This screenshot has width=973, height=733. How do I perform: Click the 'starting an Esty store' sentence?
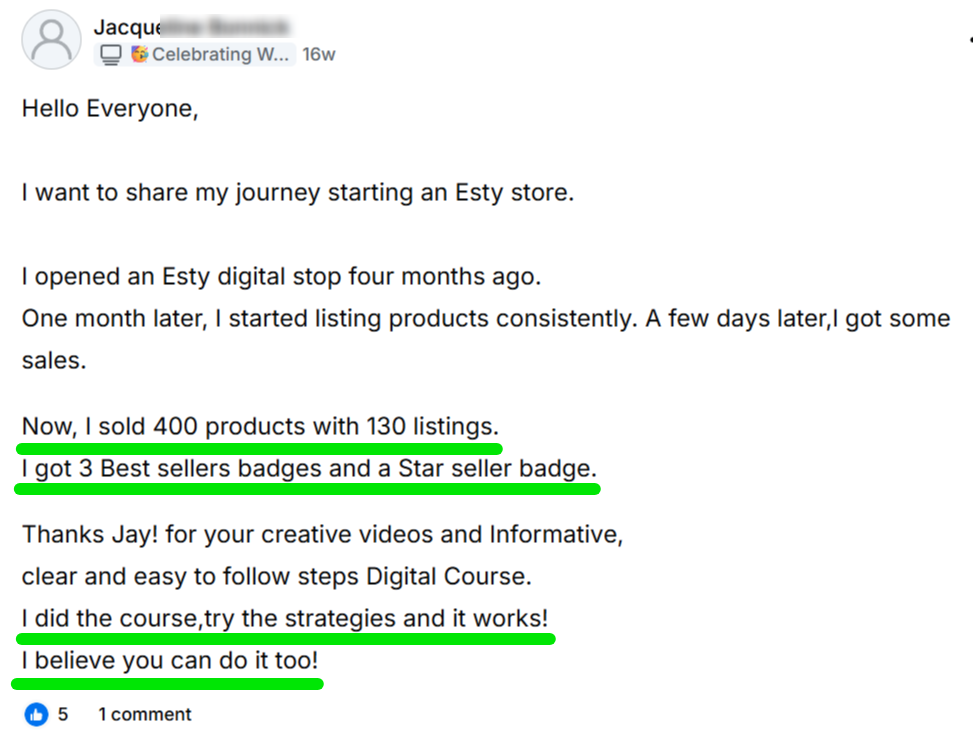[x=298, y=192]
